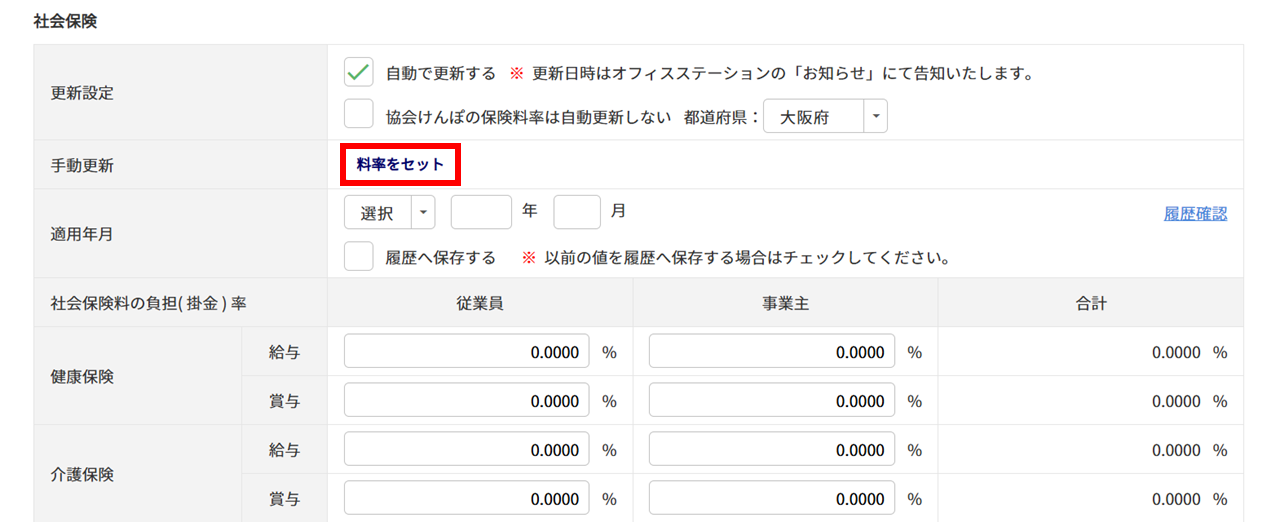The height and width of the screenshot is (522, 1280).
Task: Click the 月 input field
Action: click(577, 212)
